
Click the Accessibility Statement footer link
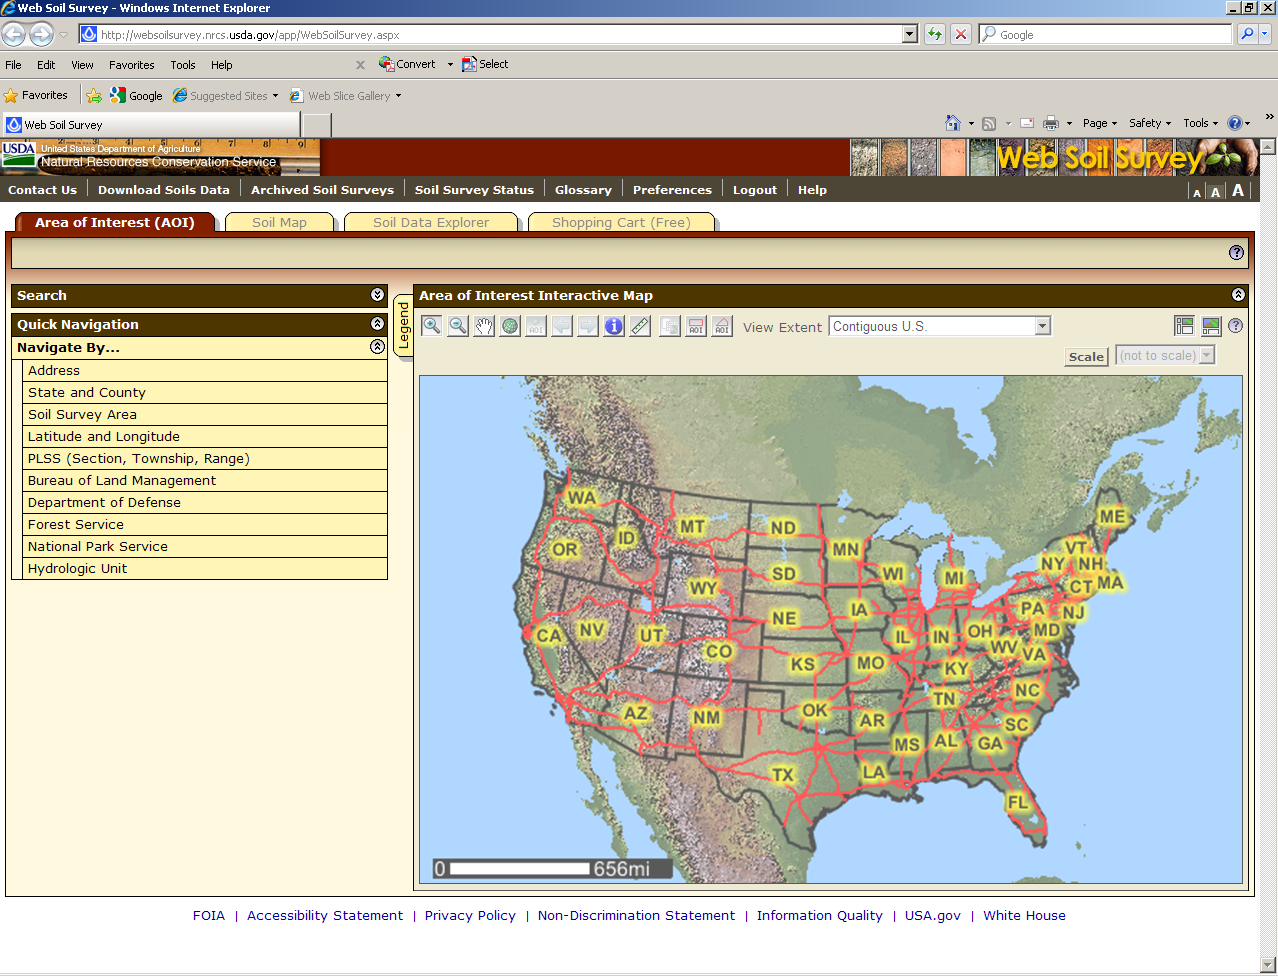click(325, 915)
